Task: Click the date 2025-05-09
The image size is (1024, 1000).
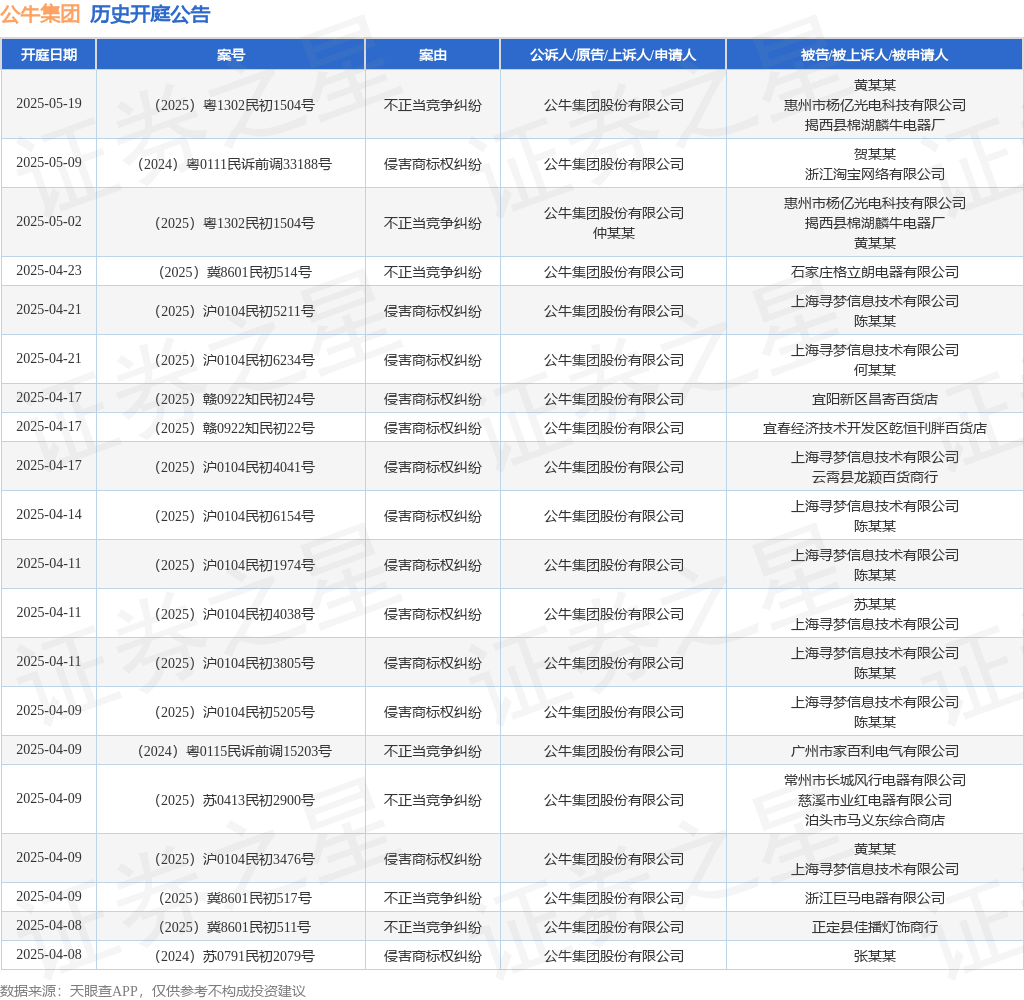Action: (49, 163)
